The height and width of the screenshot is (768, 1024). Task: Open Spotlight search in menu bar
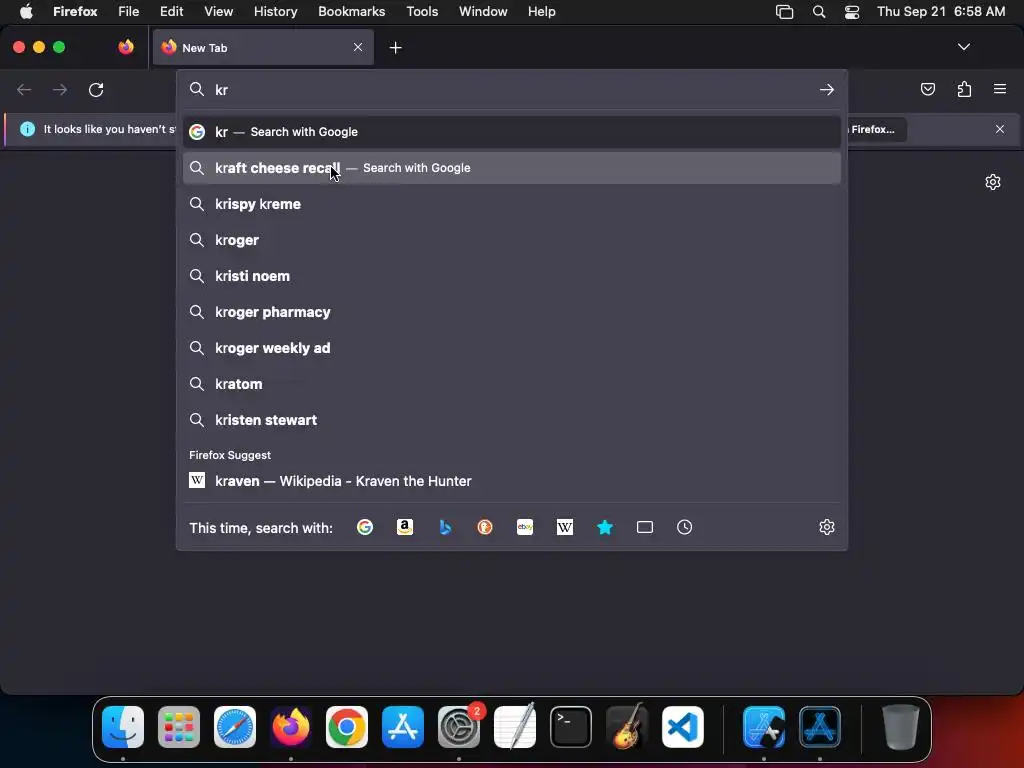(x=819, y=12)
